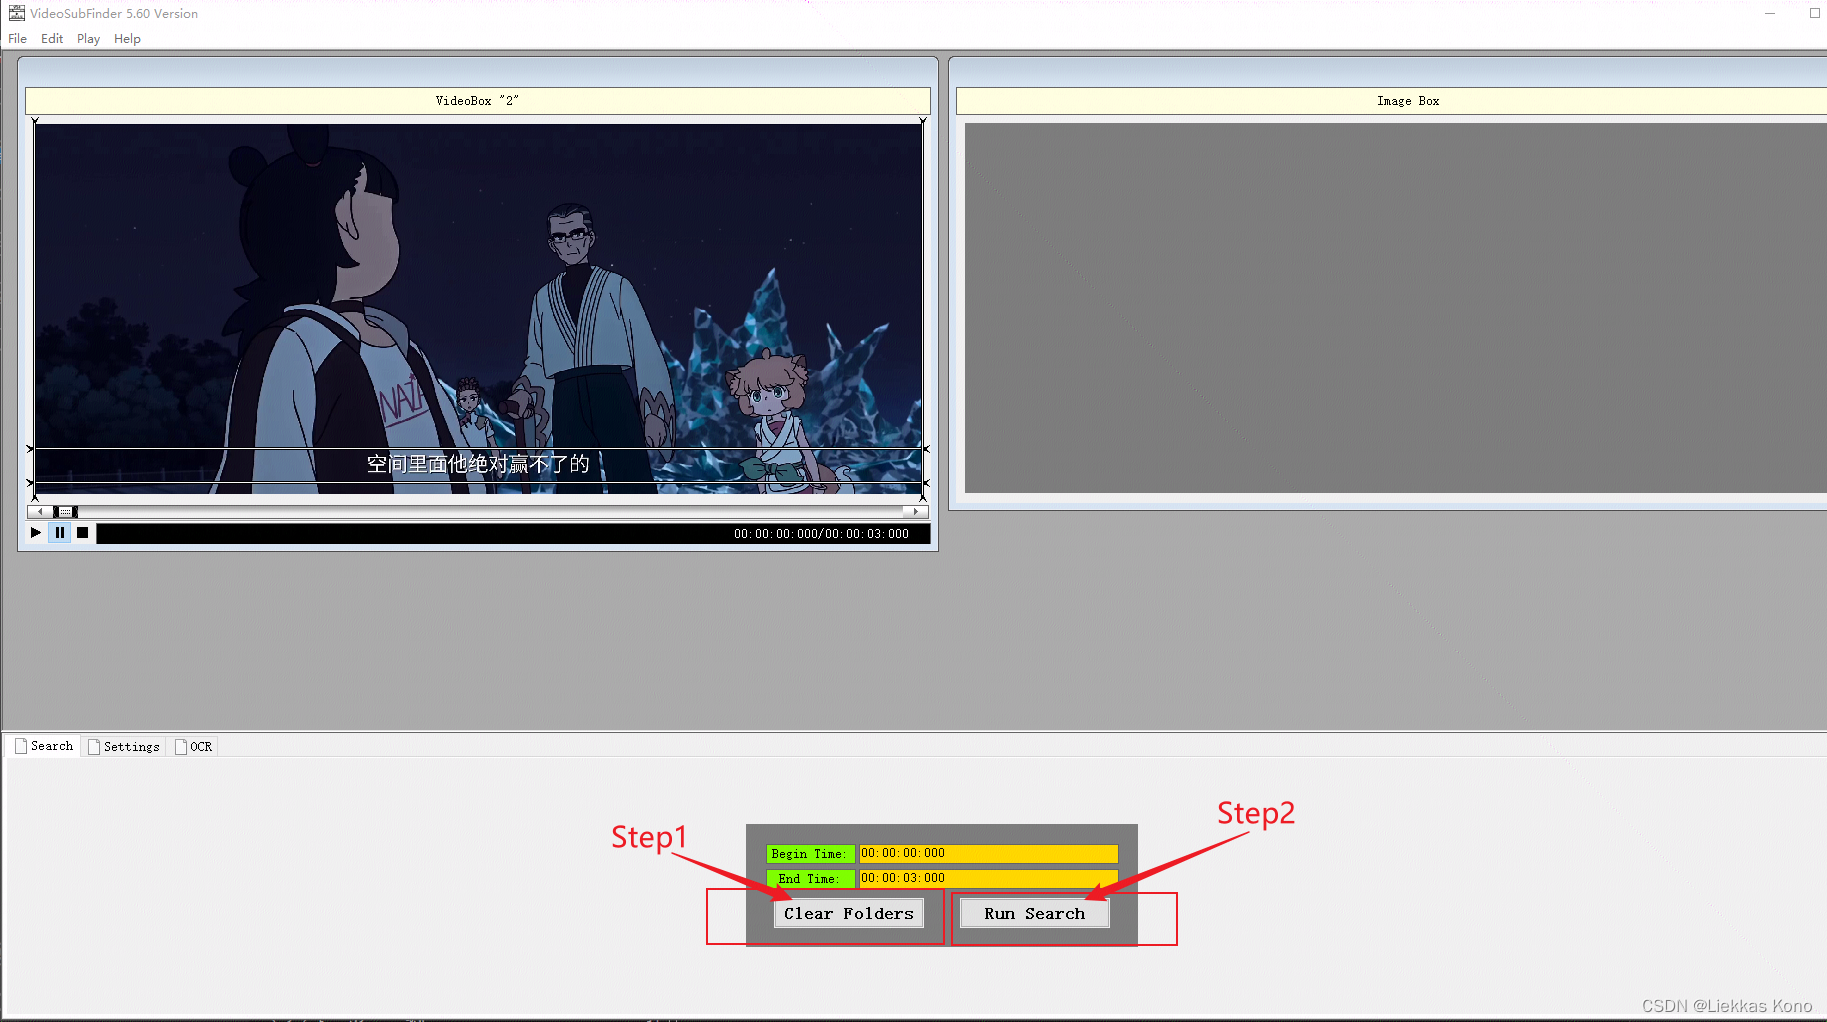
Task: Click the Play video button
Action: pos(36,533)
